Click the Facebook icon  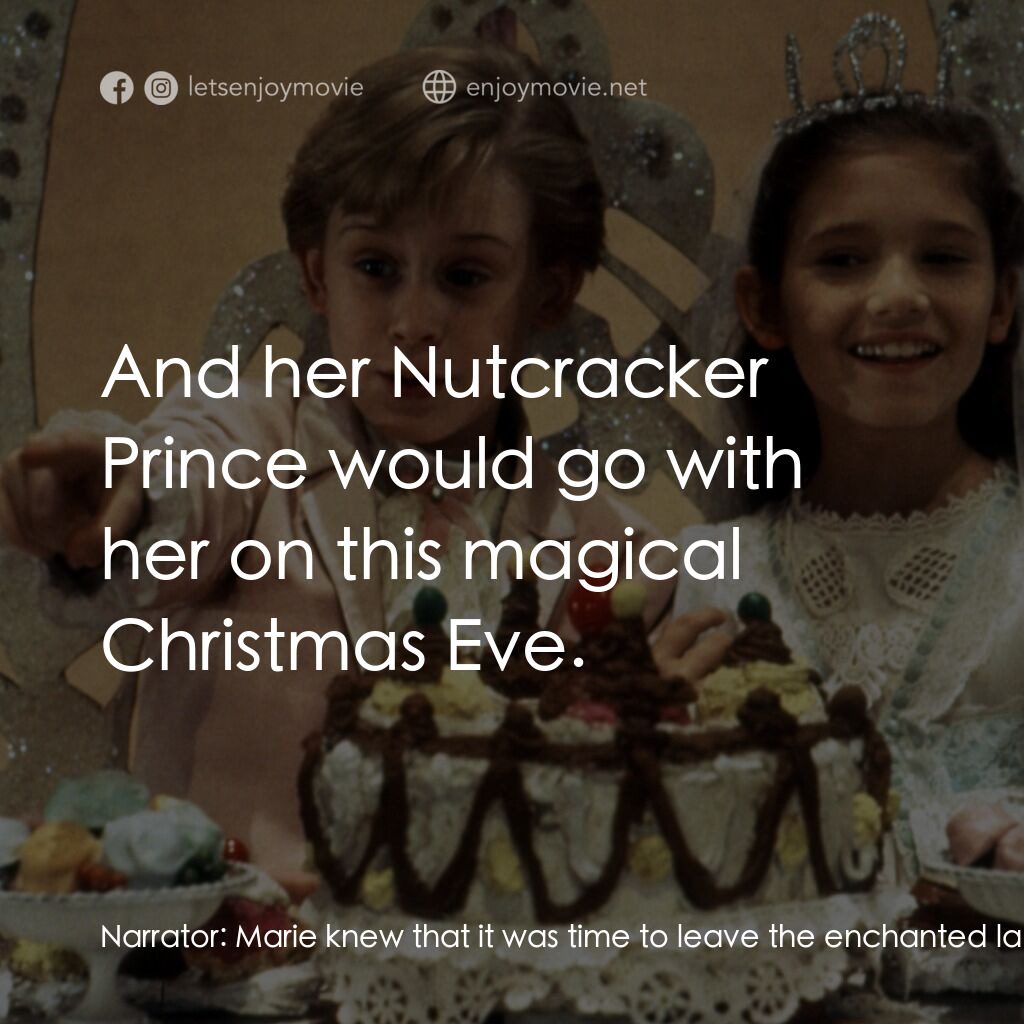pos(117,88)
